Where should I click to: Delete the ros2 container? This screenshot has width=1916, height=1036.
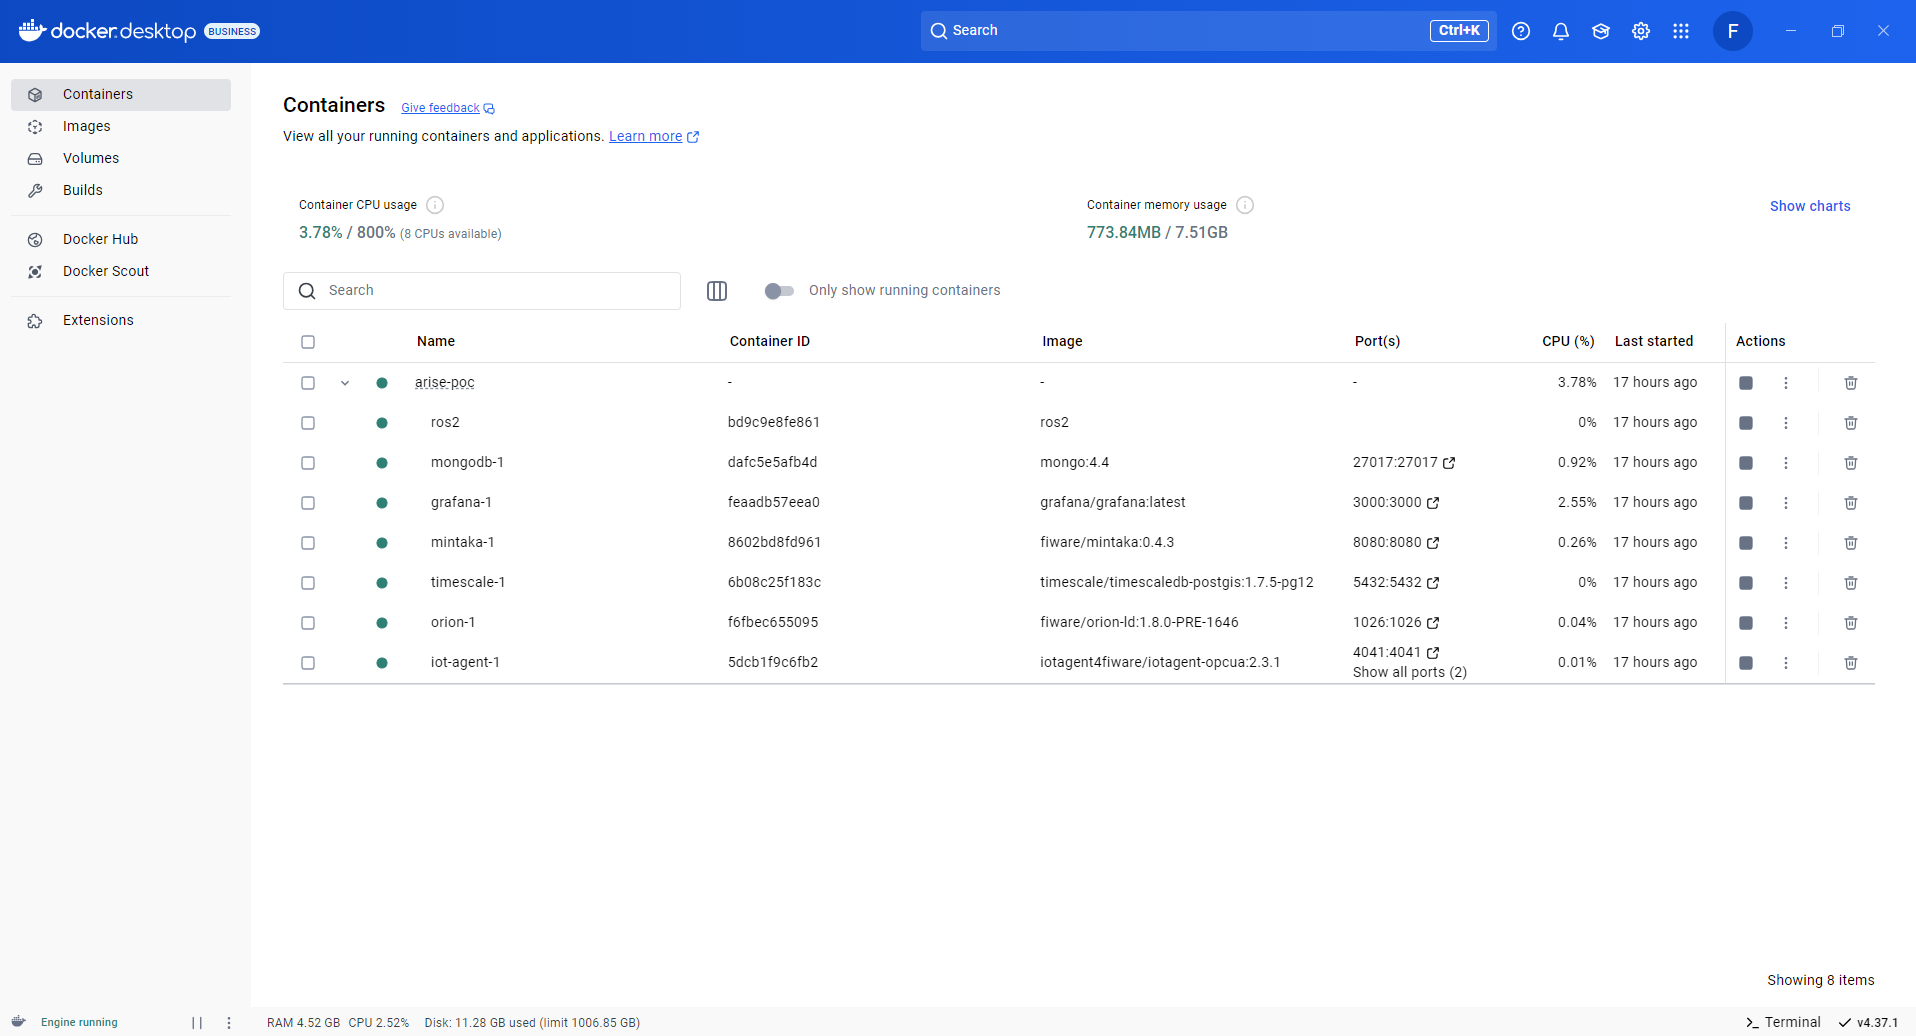(1851, 423)
